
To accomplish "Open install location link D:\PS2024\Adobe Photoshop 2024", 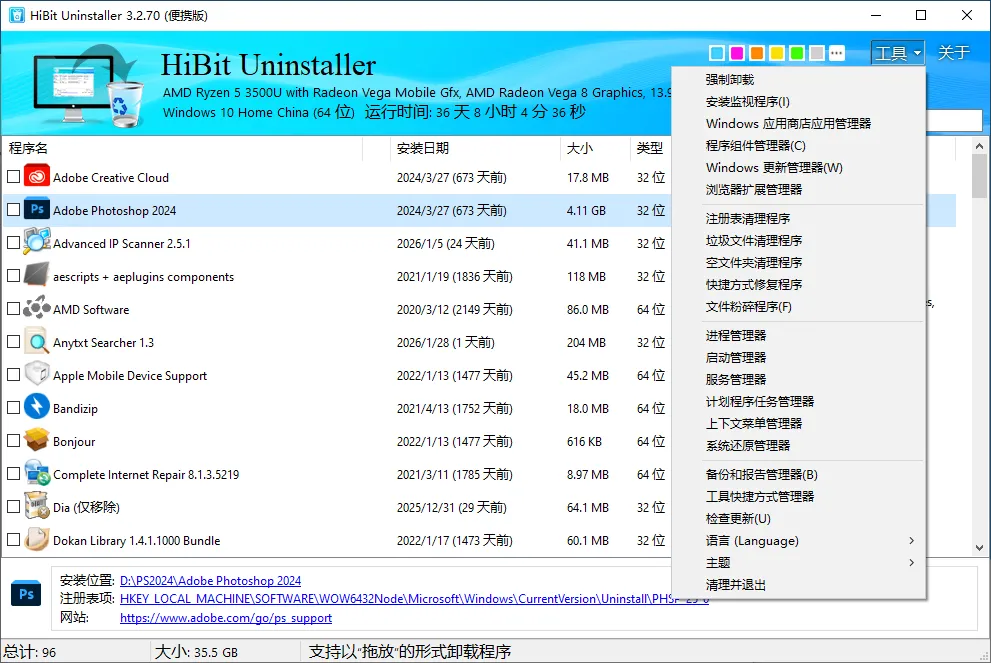I will coord(210,580).
